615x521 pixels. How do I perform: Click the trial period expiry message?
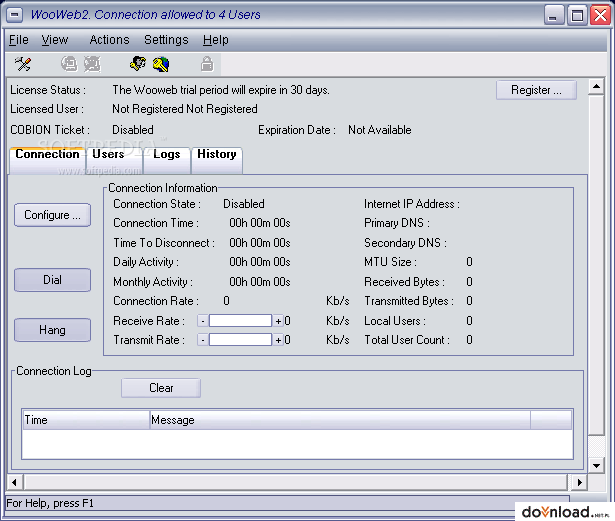(x=221, y=90)
